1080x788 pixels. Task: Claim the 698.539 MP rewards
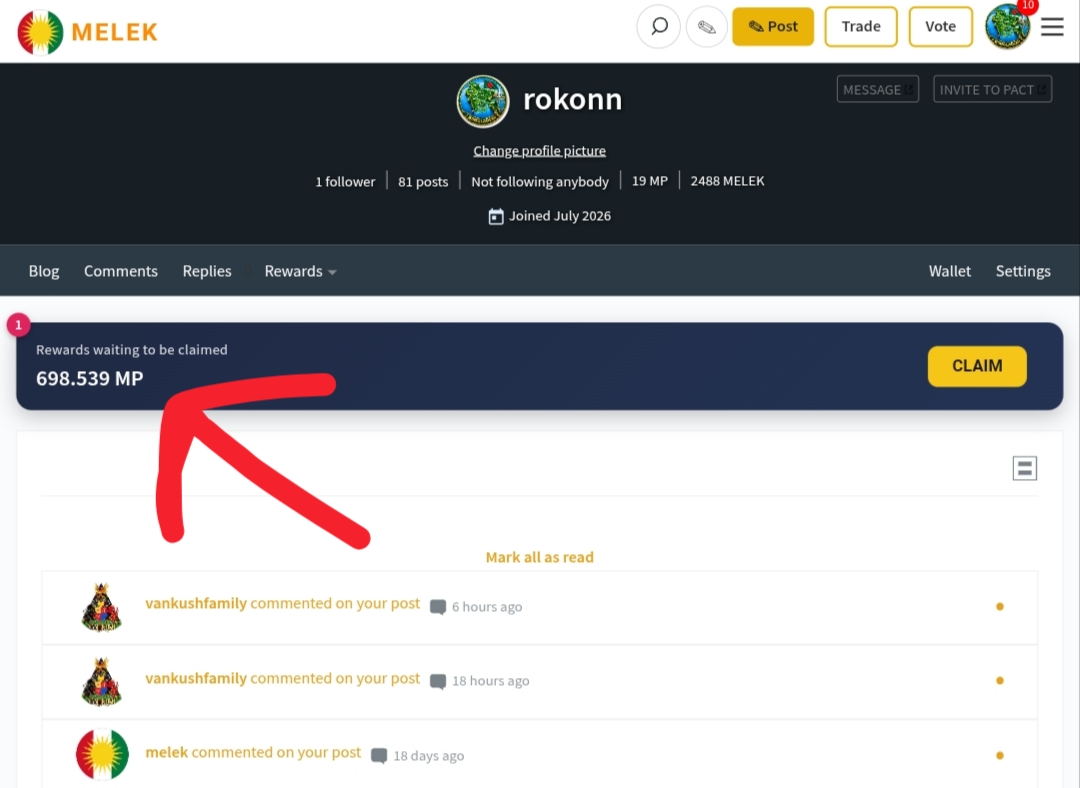click(977, 366)
